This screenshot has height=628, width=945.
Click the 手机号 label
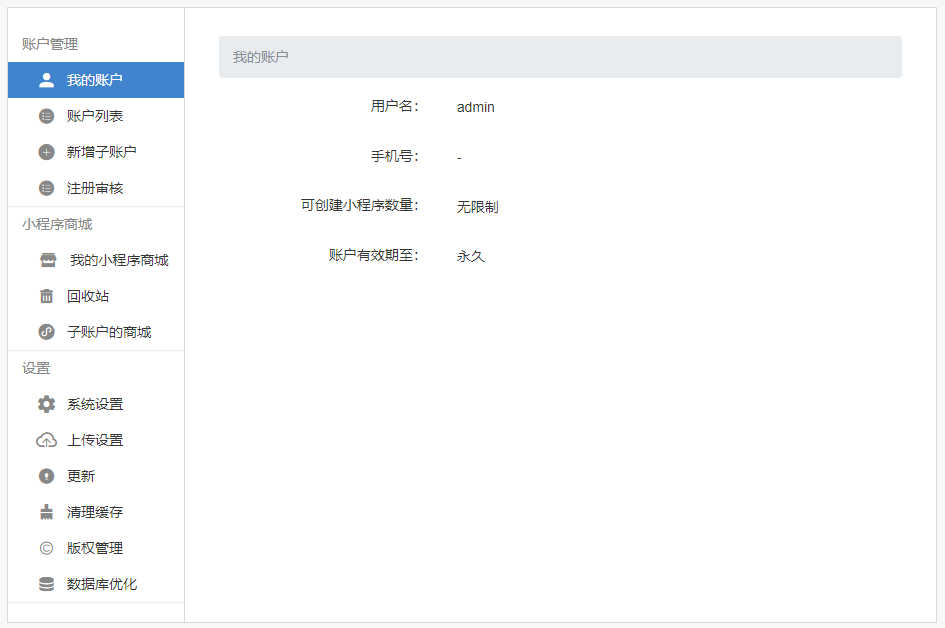395,157
